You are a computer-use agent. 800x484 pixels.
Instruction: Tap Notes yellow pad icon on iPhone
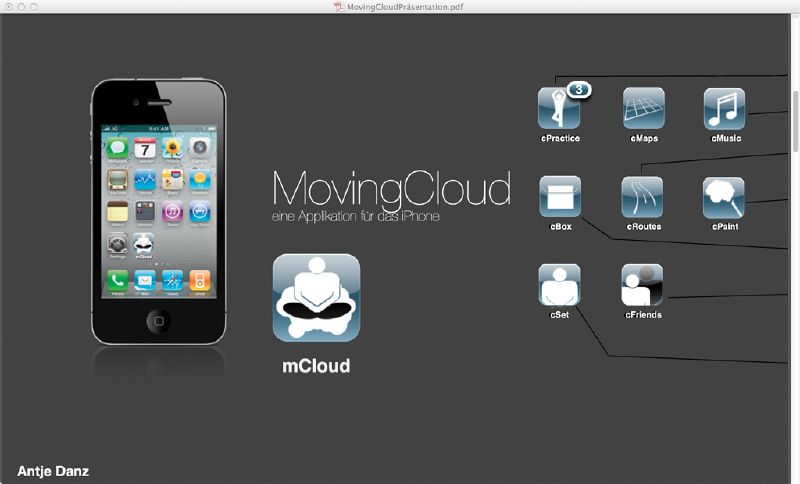(117, 211)
